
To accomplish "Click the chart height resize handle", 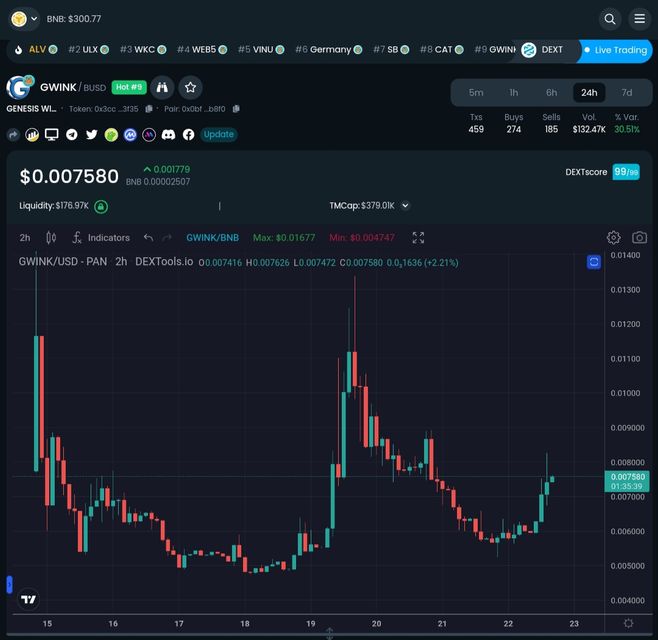I will [329, 633].
